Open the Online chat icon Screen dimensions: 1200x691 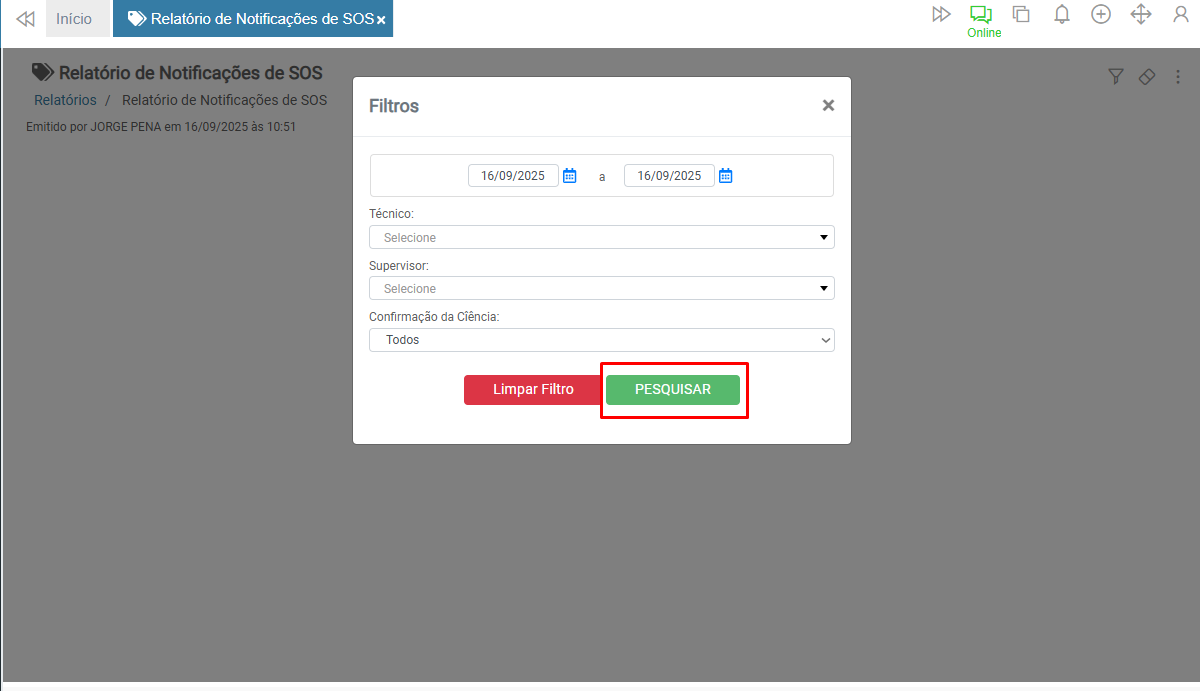(980, 15)
